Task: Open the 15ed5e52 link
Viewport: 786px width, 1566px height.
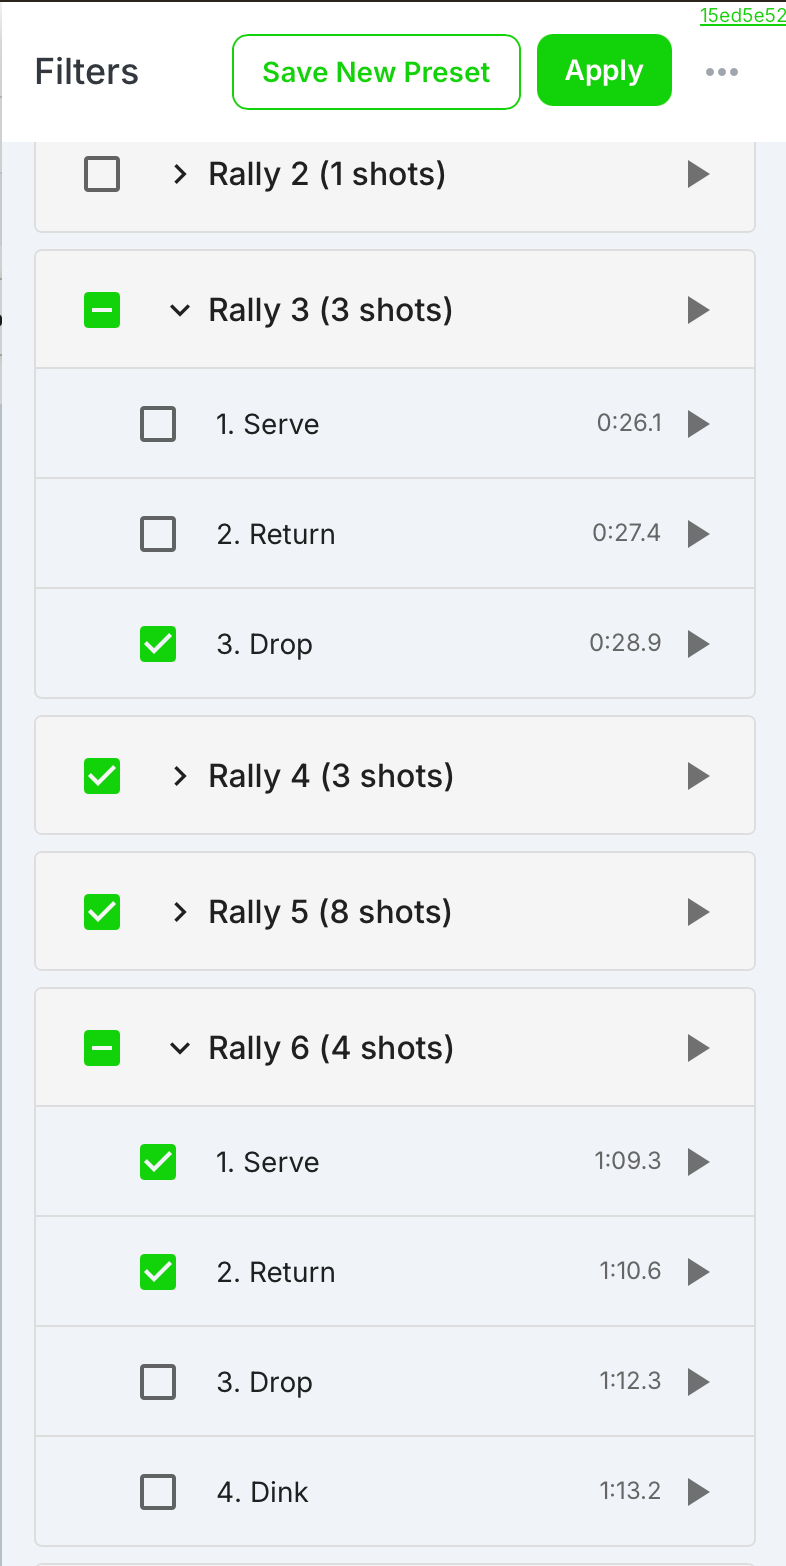Action: [x=742, y=15]
